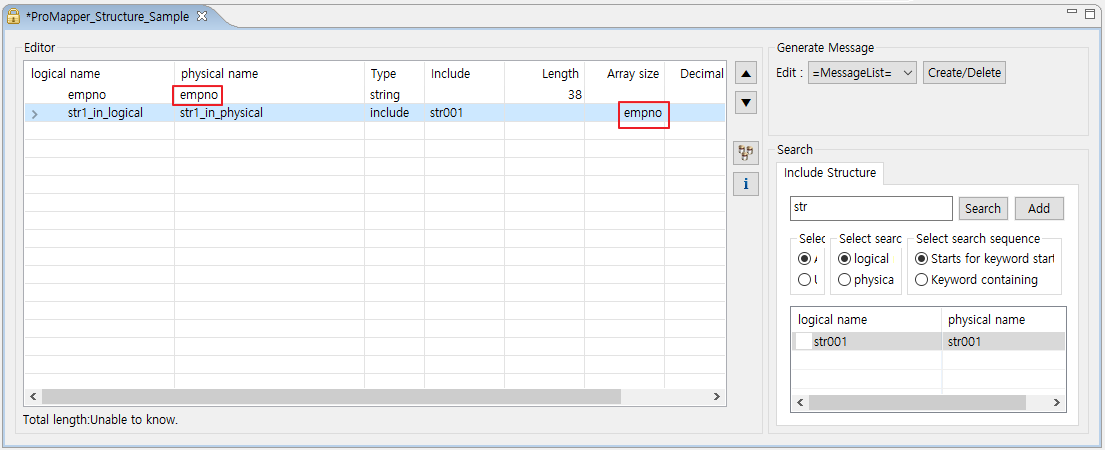Click search results scrollbar right arrow
The height and width of the screenshot is (450, 1105).
(x=1056, y=403)
